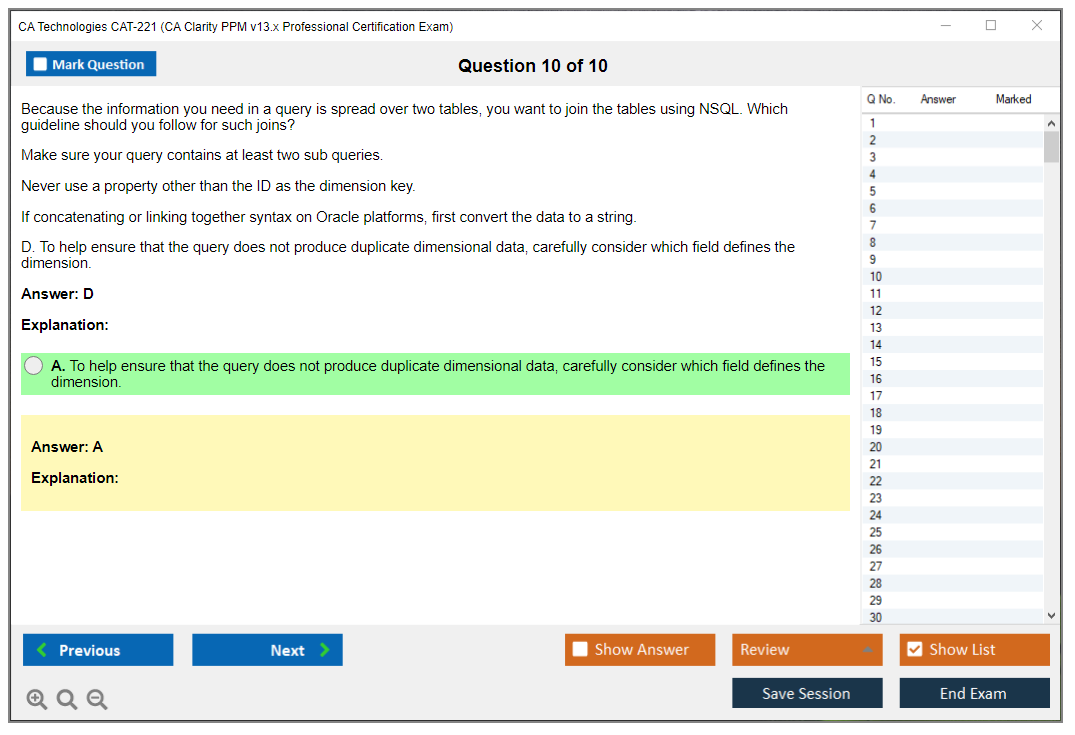Open the Review dropdown menu
This screenshot has width=1075, height=735.
pyautogui.click(x=807, y=650)
